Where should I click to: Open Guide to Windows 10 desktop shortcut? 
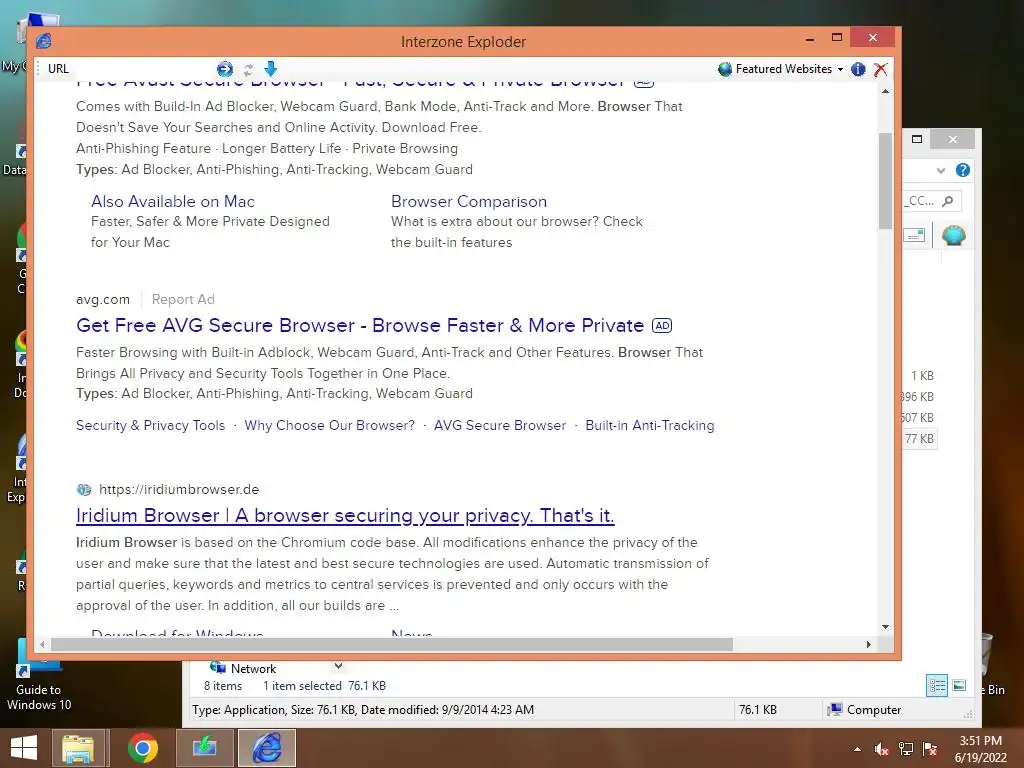tap(39, 677)
